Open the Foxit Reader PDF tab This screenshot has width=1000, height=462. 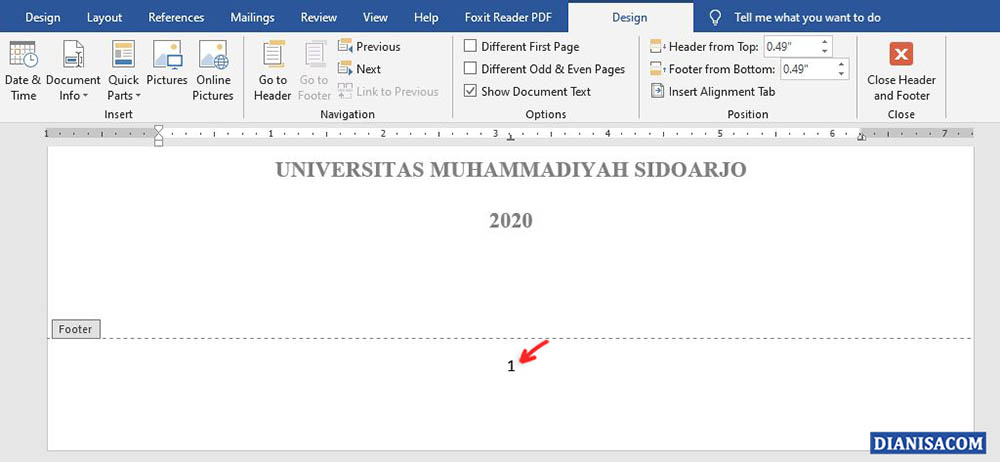pyautogui.click(x=507, y=17)
